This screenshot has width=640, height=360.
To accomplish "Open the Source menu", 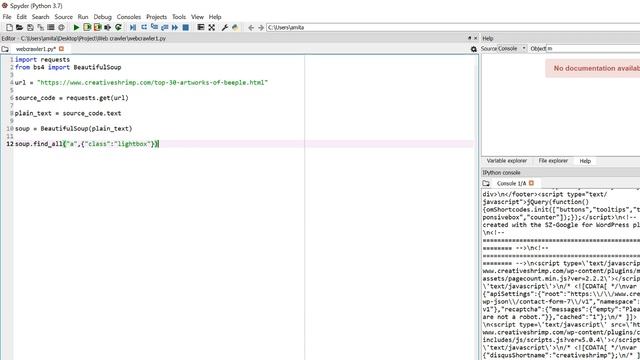I will pyautogui.click(x=64, y=17).
